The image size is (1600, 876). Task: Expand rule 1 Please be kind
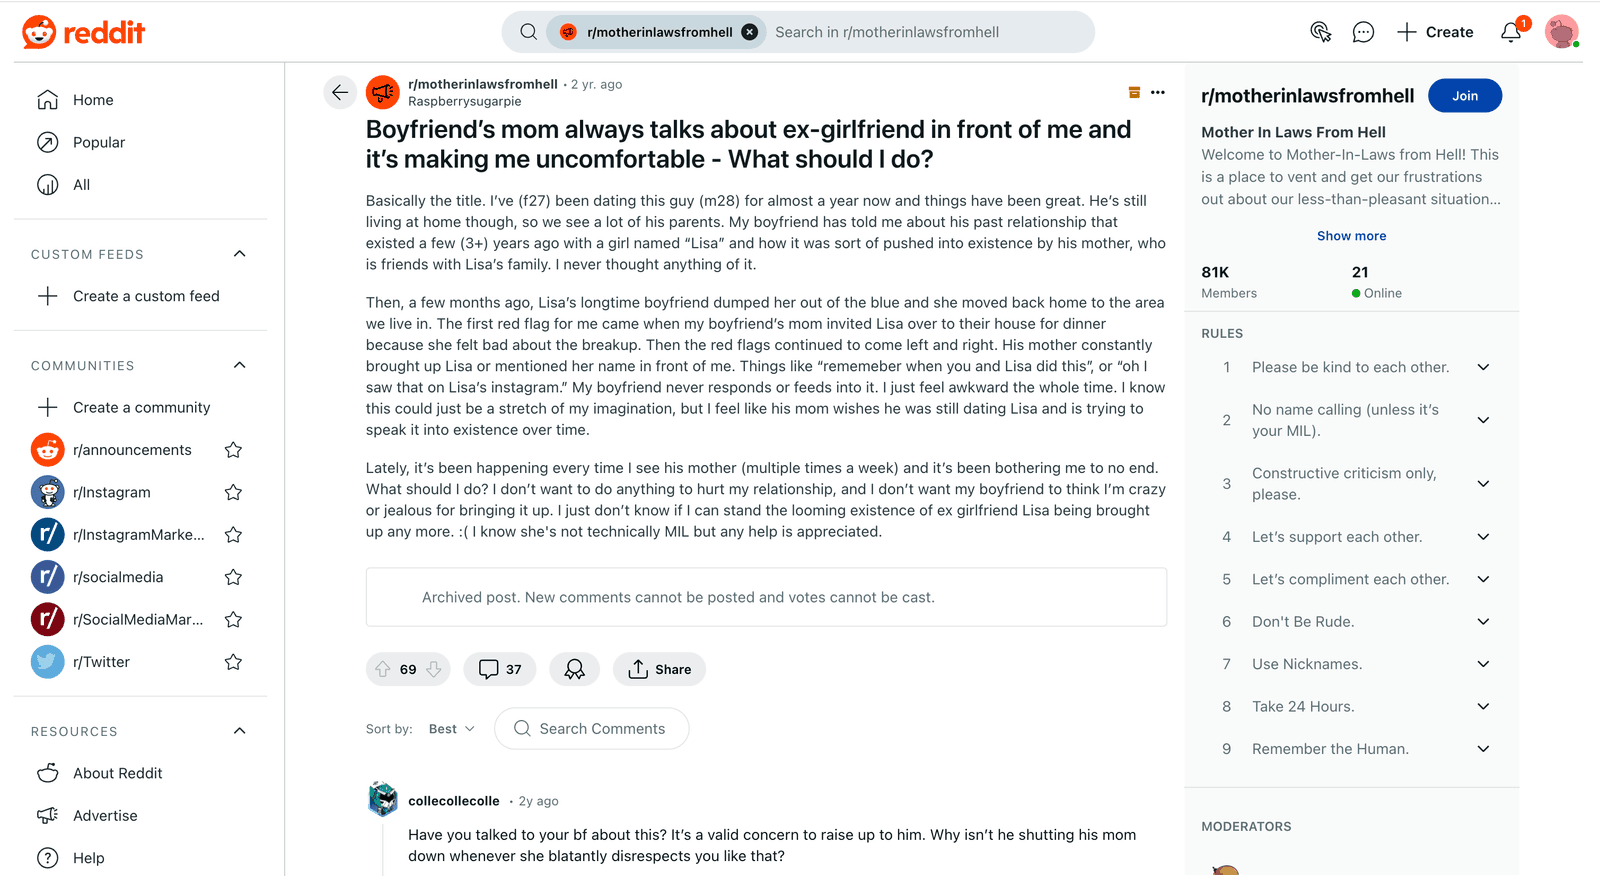tap(1483, 367)
